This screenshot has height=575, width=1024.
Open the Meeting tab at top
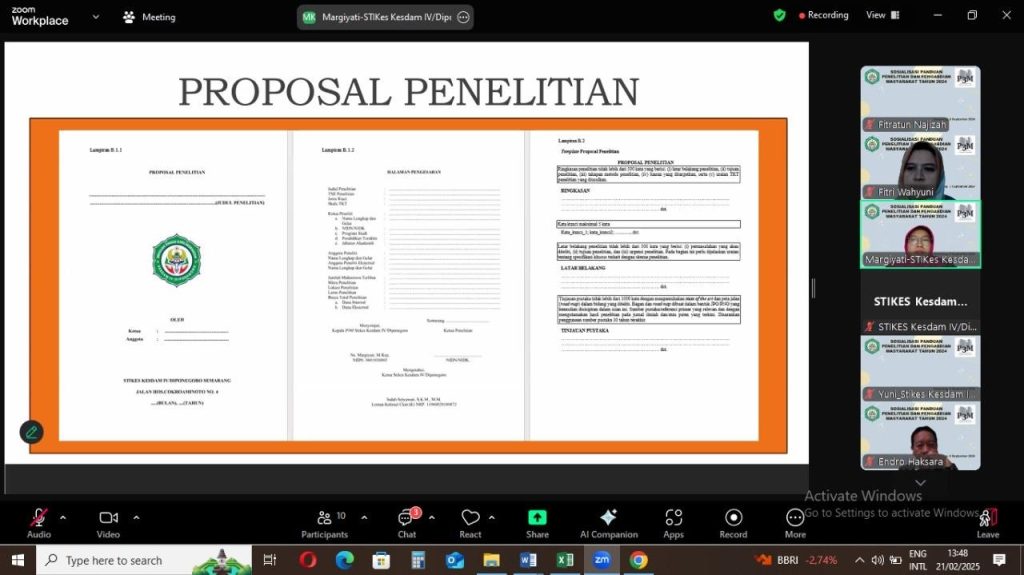148,17
